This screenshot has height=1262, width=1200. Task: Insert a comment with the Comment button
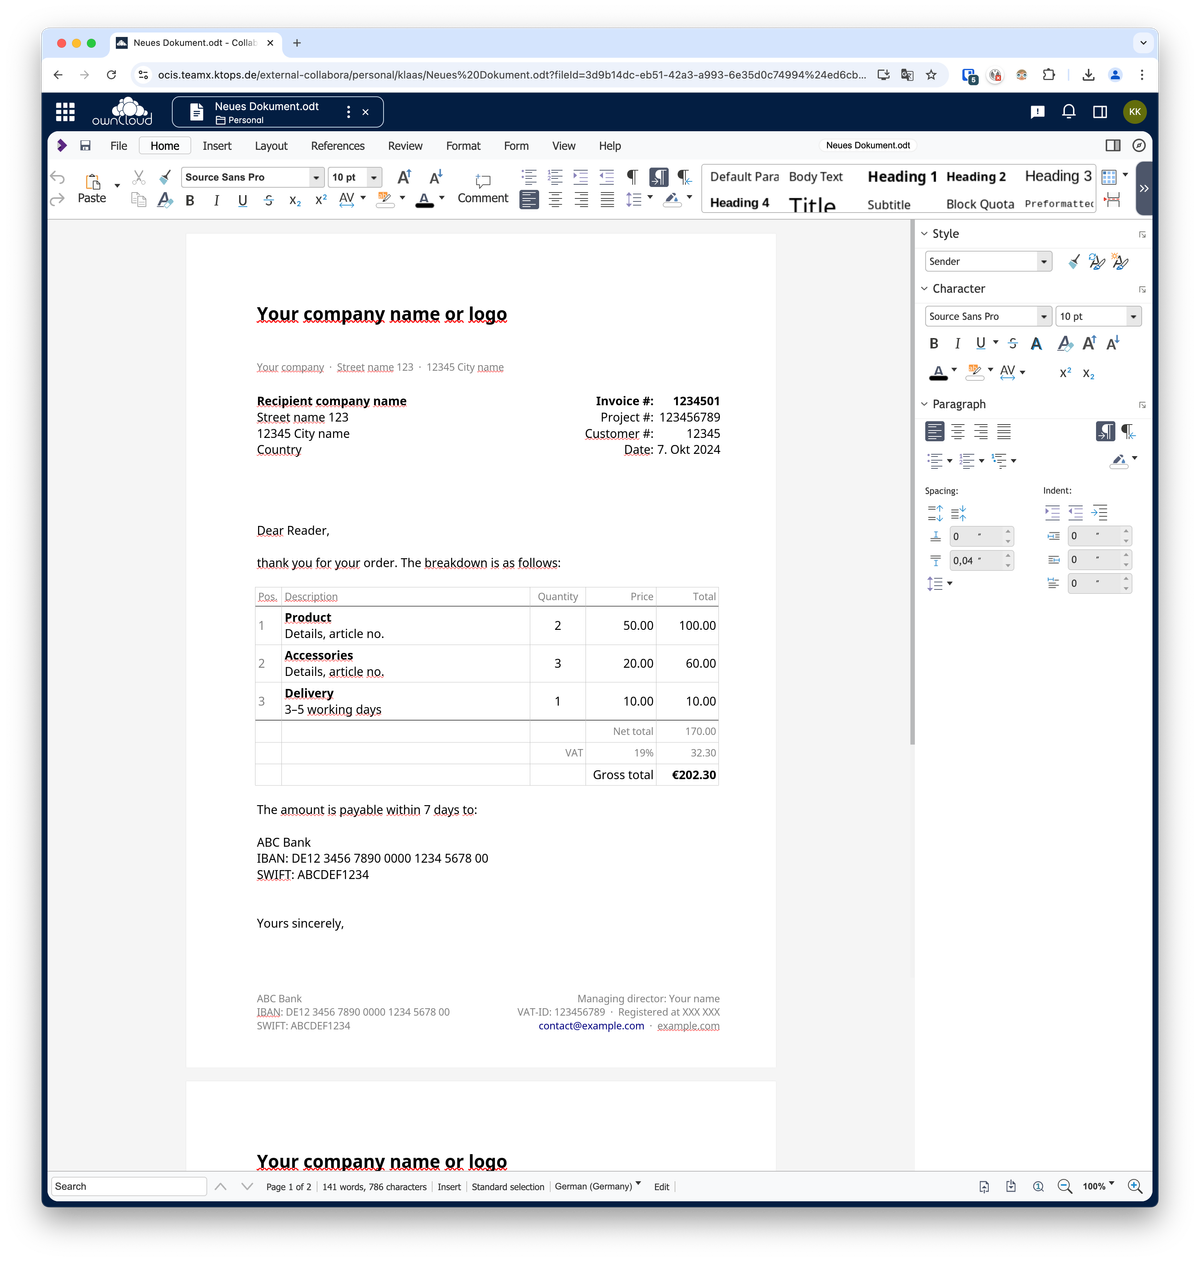(x=483, y=187)
